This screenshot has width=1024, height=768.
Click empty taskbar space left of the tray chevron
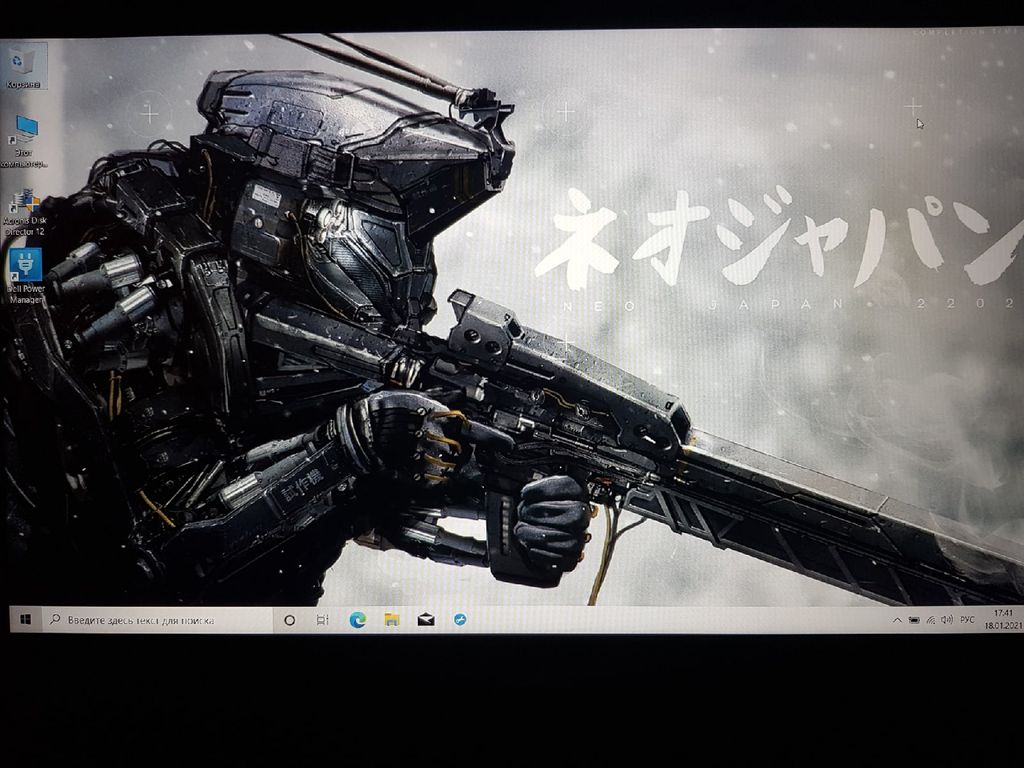point(700,620)
